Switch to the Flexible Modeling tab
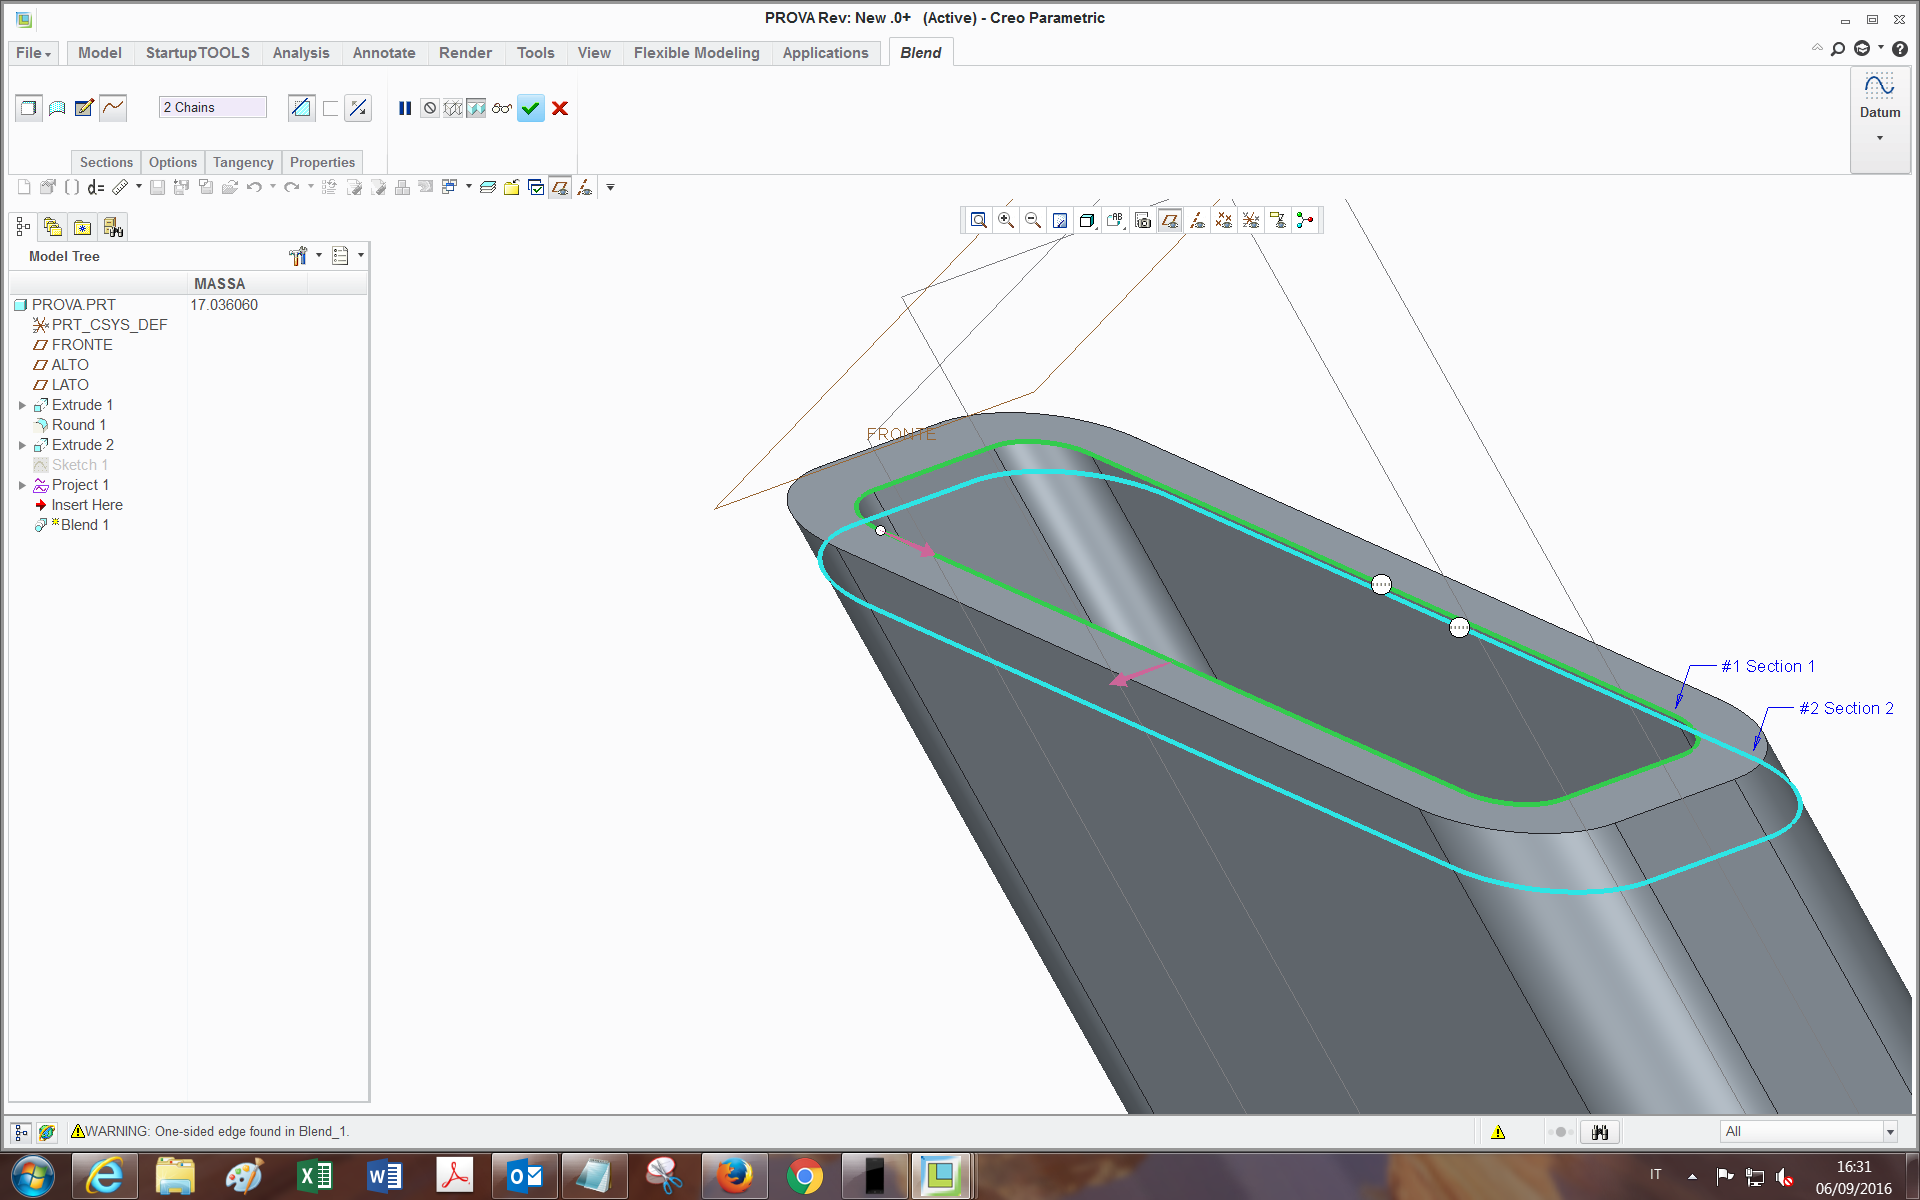 (x=697, y=53)
